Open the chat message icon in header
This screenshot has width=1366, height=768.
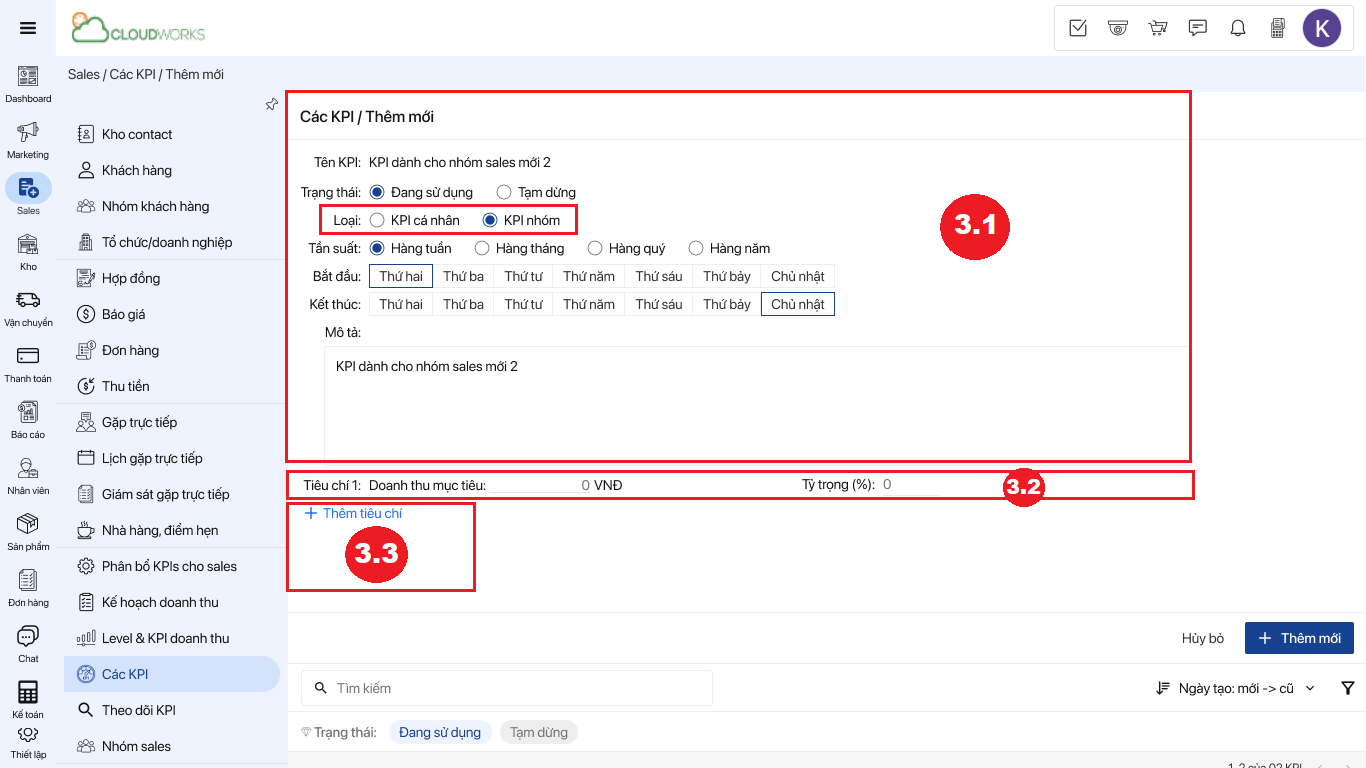click(1198, 28)
